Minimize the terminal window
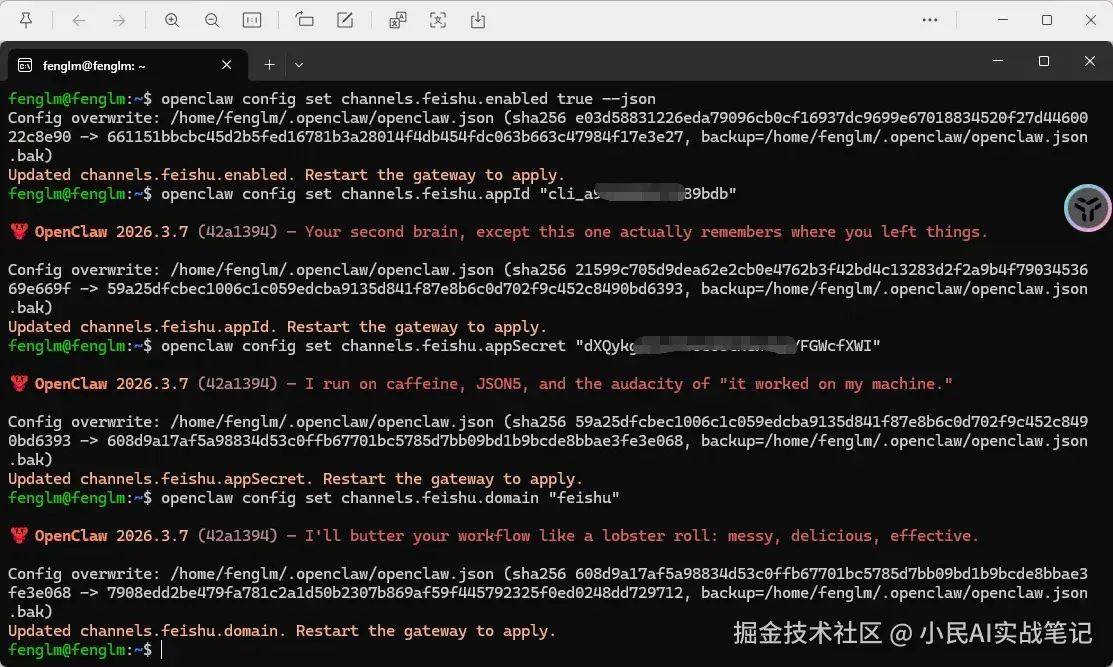The image size is (1113, 667). click(x=998, y=61)
